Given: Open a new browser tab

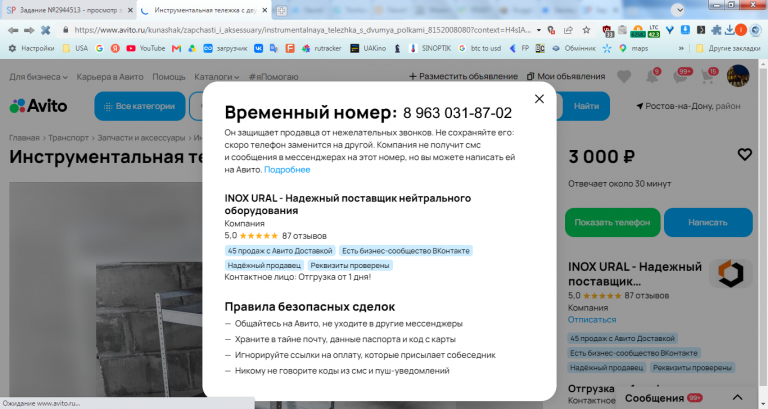Looking at the screenshot, I should pos(282,10).
